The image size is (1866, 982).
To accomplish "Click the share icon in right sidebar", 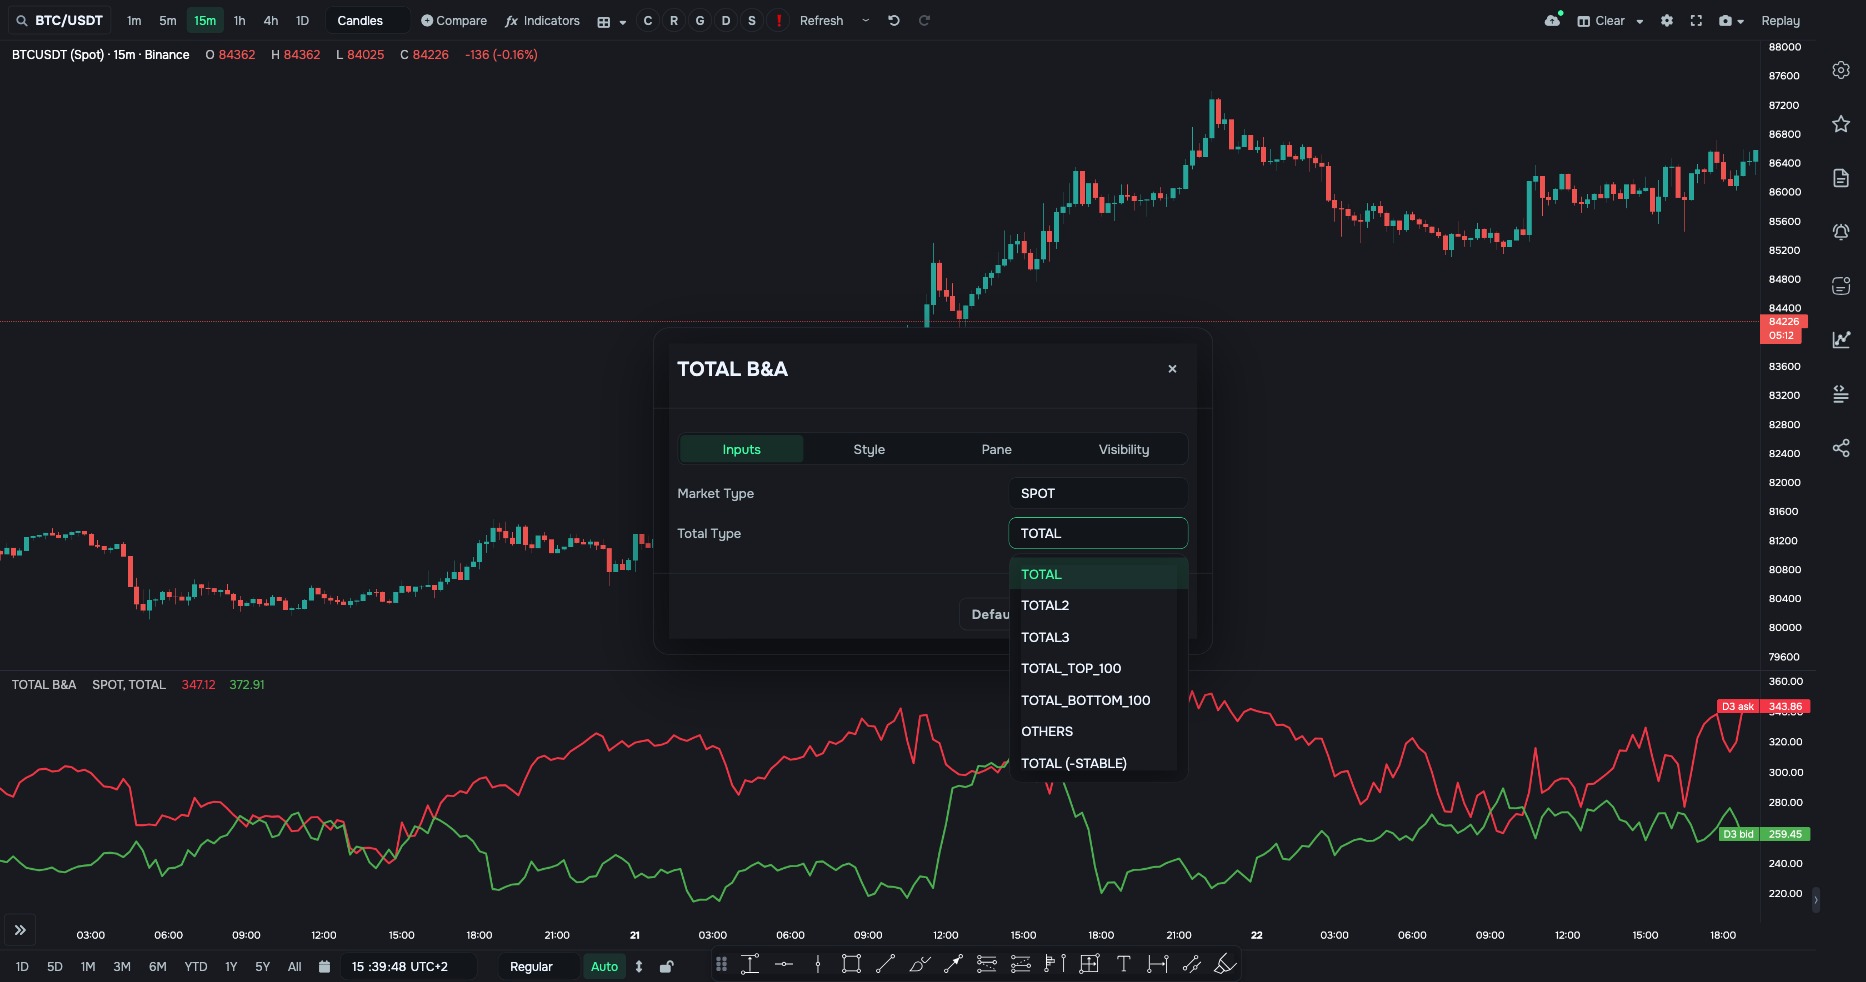I will (1841, 448).
